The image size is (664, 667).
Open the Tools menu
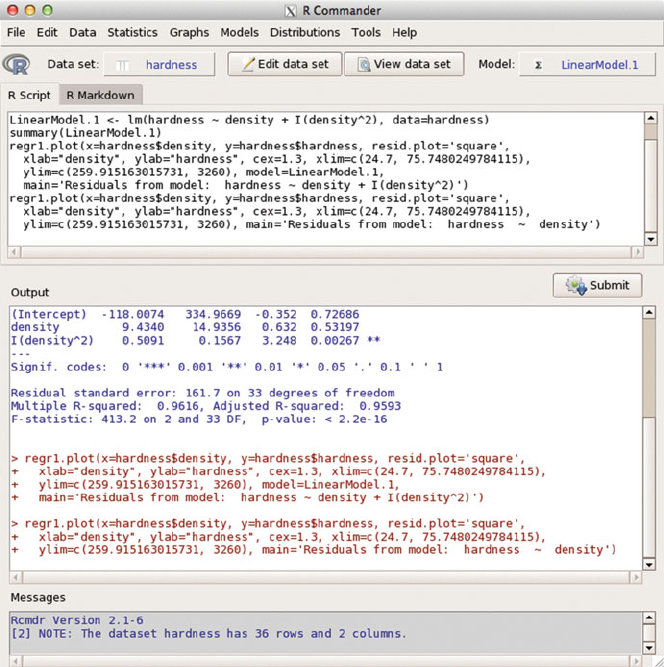(366, 32)
